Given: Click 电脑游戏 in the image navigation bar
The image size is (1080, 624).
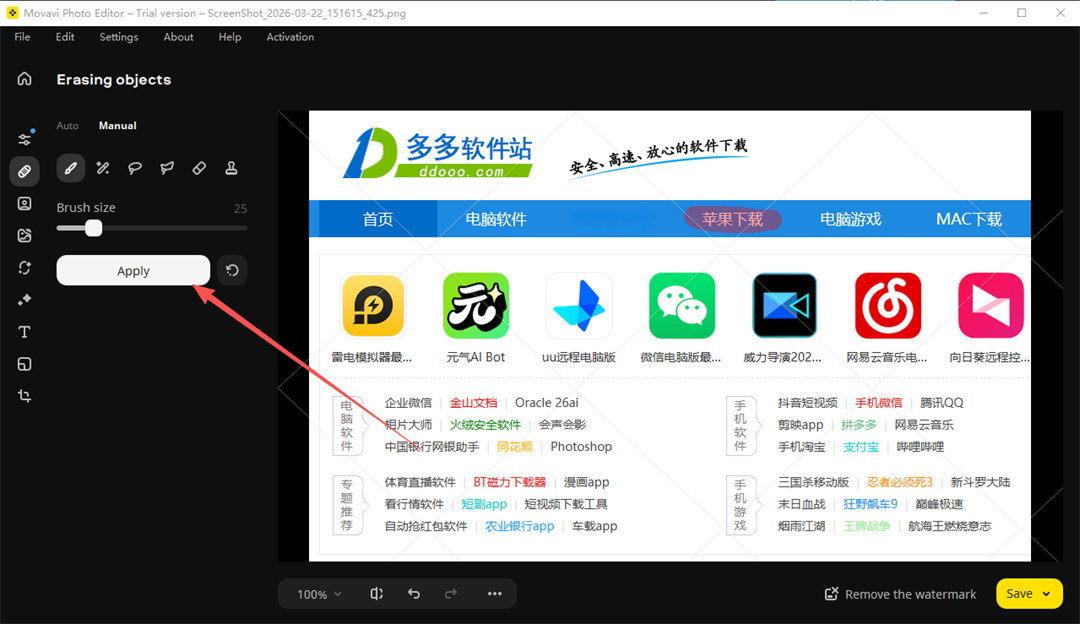Looking at the screenshot, I should point(851,219).
